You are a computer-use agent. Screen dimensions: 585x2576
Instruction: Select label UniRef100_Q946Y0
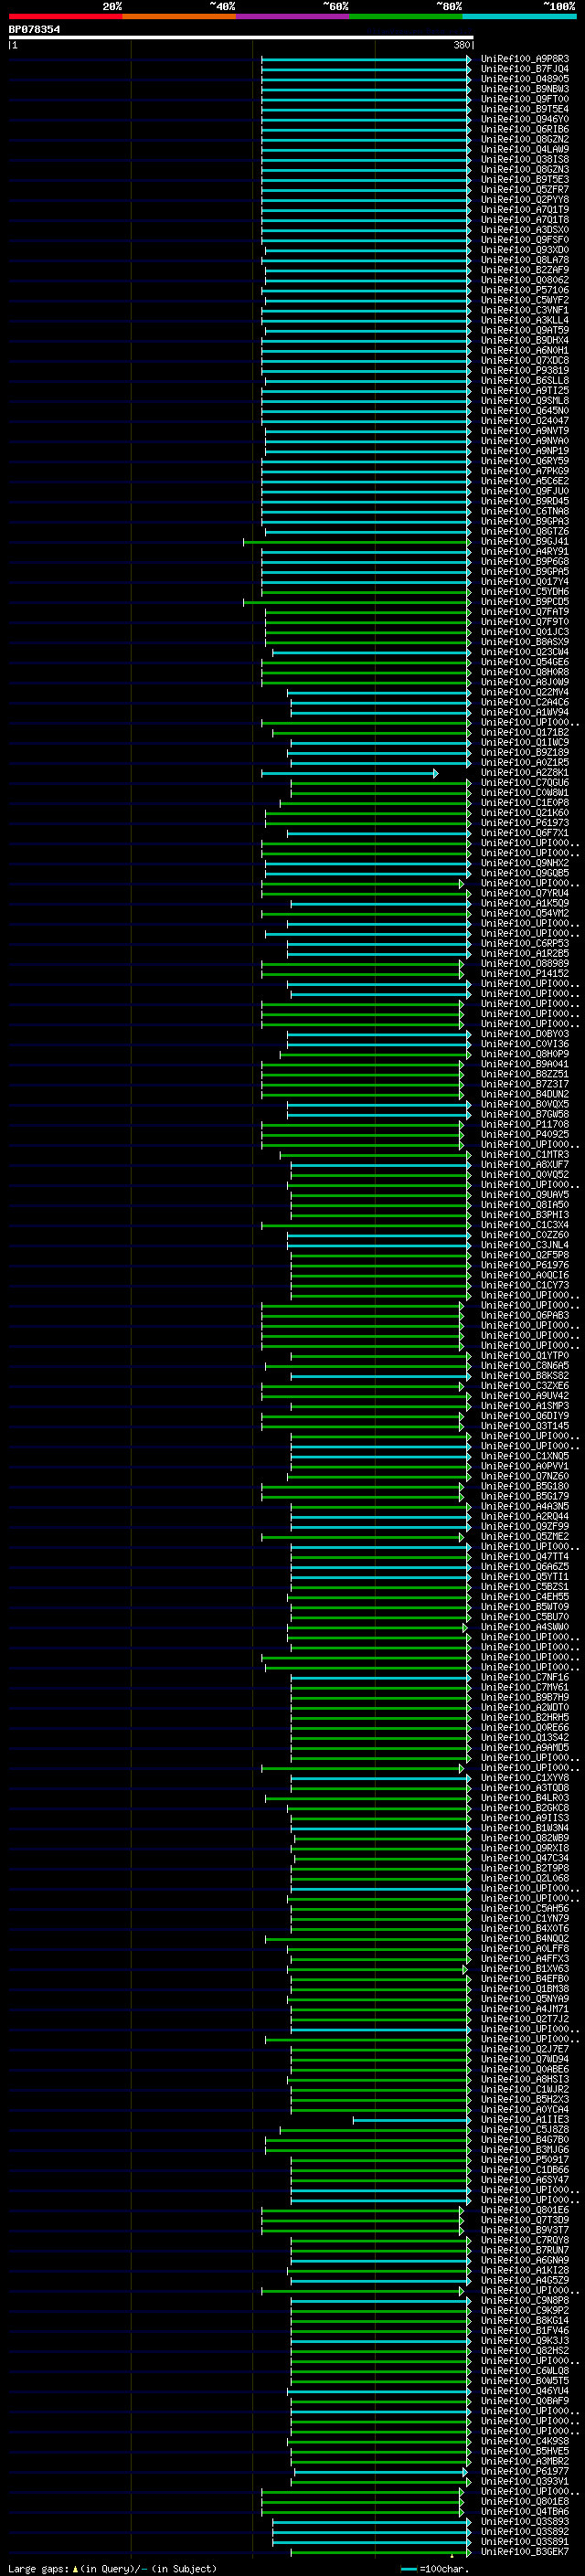pos(524,119)
